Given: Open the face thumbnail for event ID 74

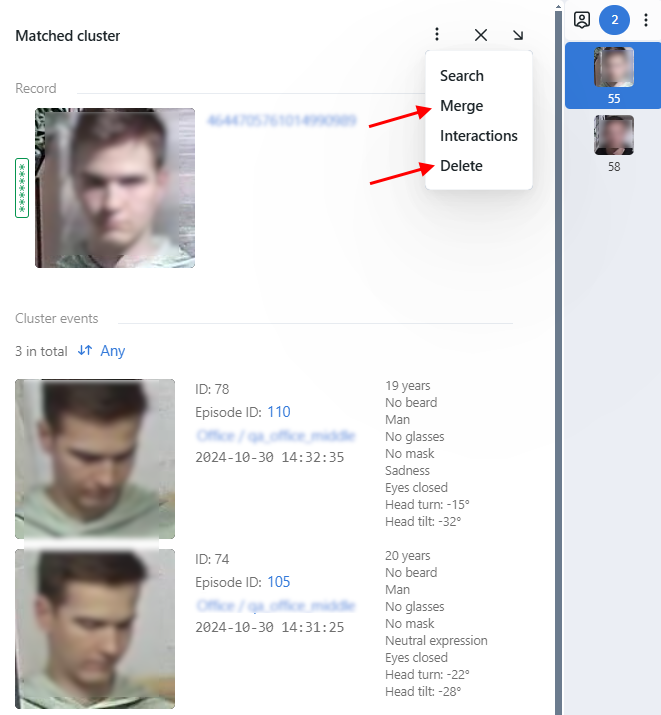Looking at the screenshot, I should [x=95, y=629].
